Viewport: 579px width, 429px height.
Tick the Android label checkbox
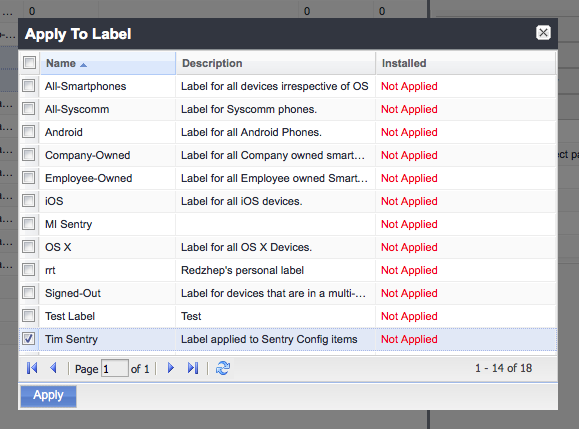(x=29, y=132)
